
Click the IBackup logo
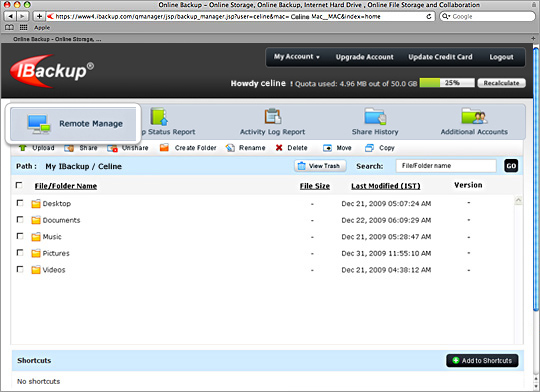point(52,71)
